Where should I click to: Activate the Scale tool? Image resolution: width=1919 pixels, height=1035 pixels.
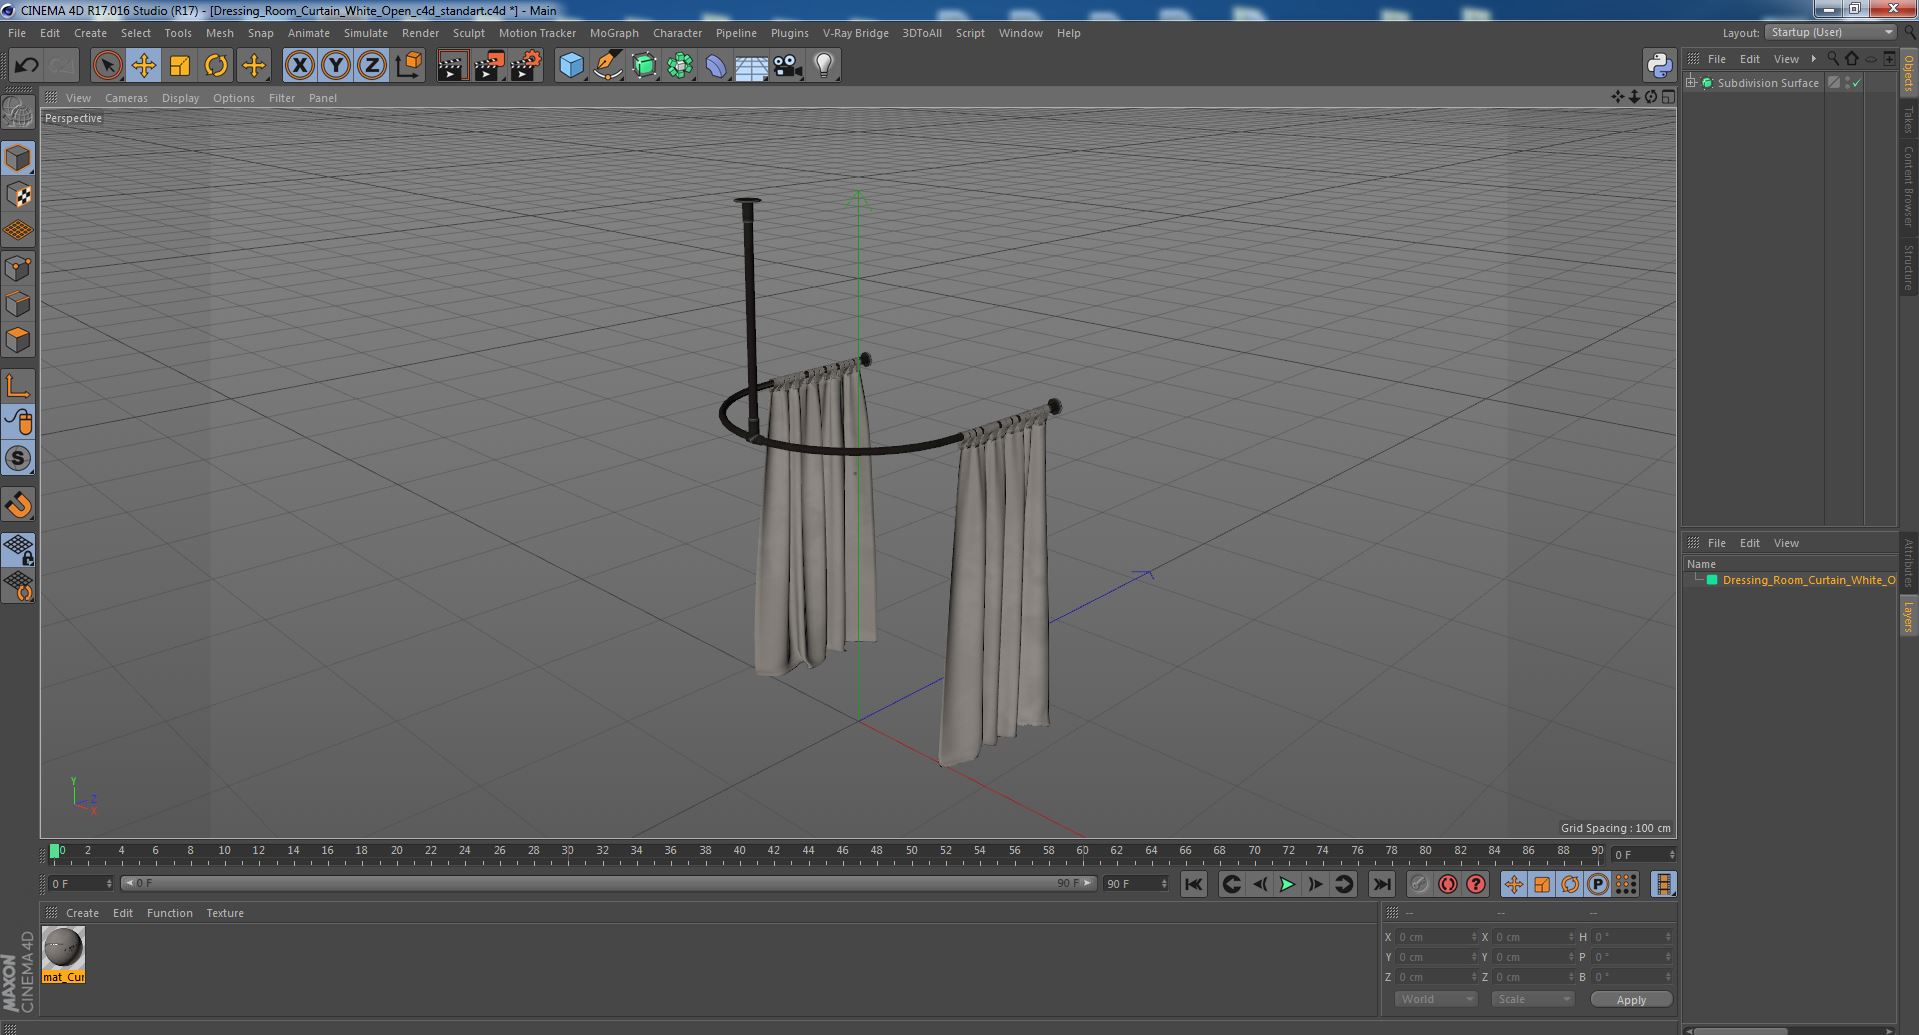(x=180, y=66)
